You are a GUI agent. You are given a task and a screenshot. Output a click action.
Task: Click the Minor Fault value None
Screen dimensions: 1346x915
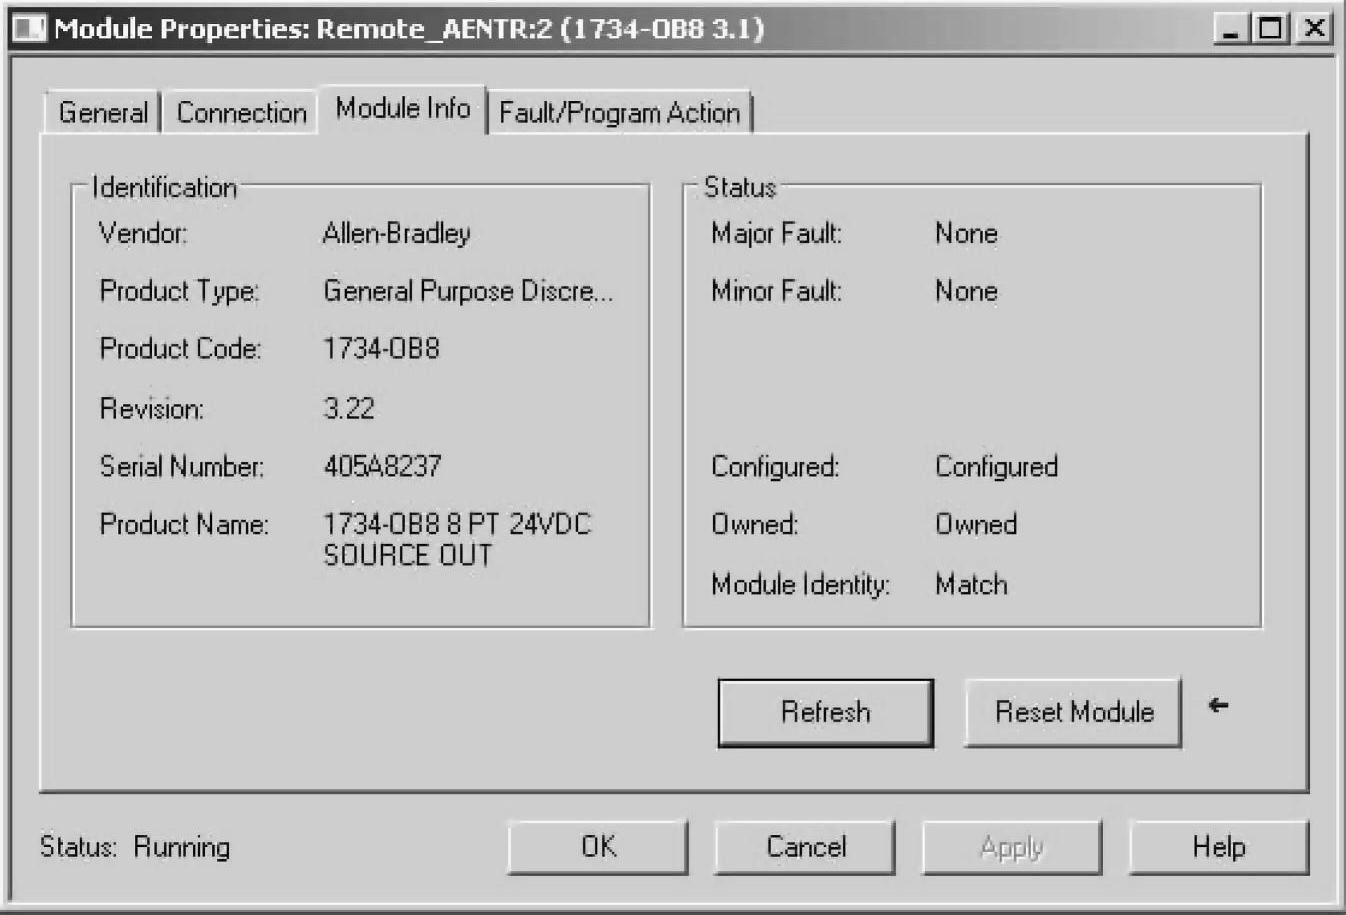966,291
